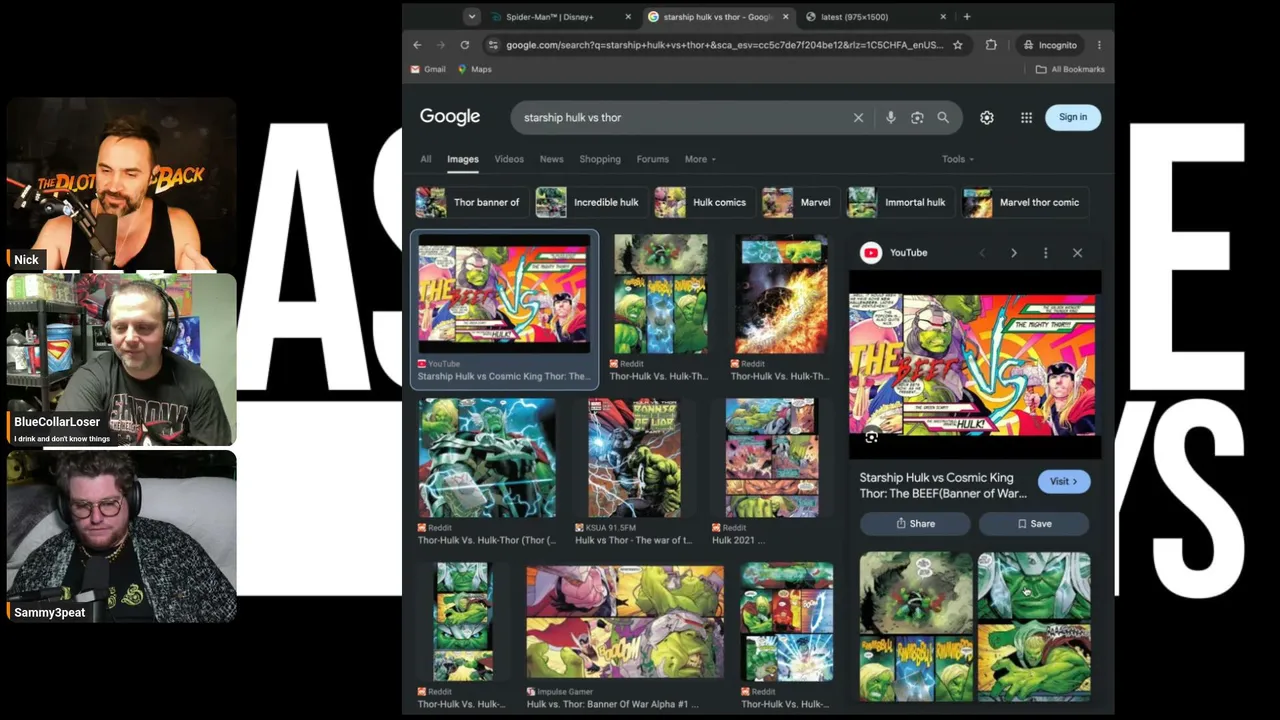Open the Thor-Hulk Vs. Hulk-Thor (Thor image result
The height and width of the screenshot is (720, 1280).
coord(487,458)
